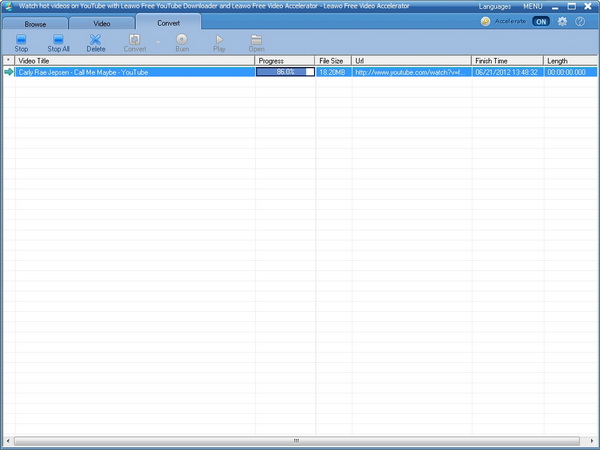Sort by Finish Time column header
The height and width of the screenshot is (450, 600).
click(507, 60)
